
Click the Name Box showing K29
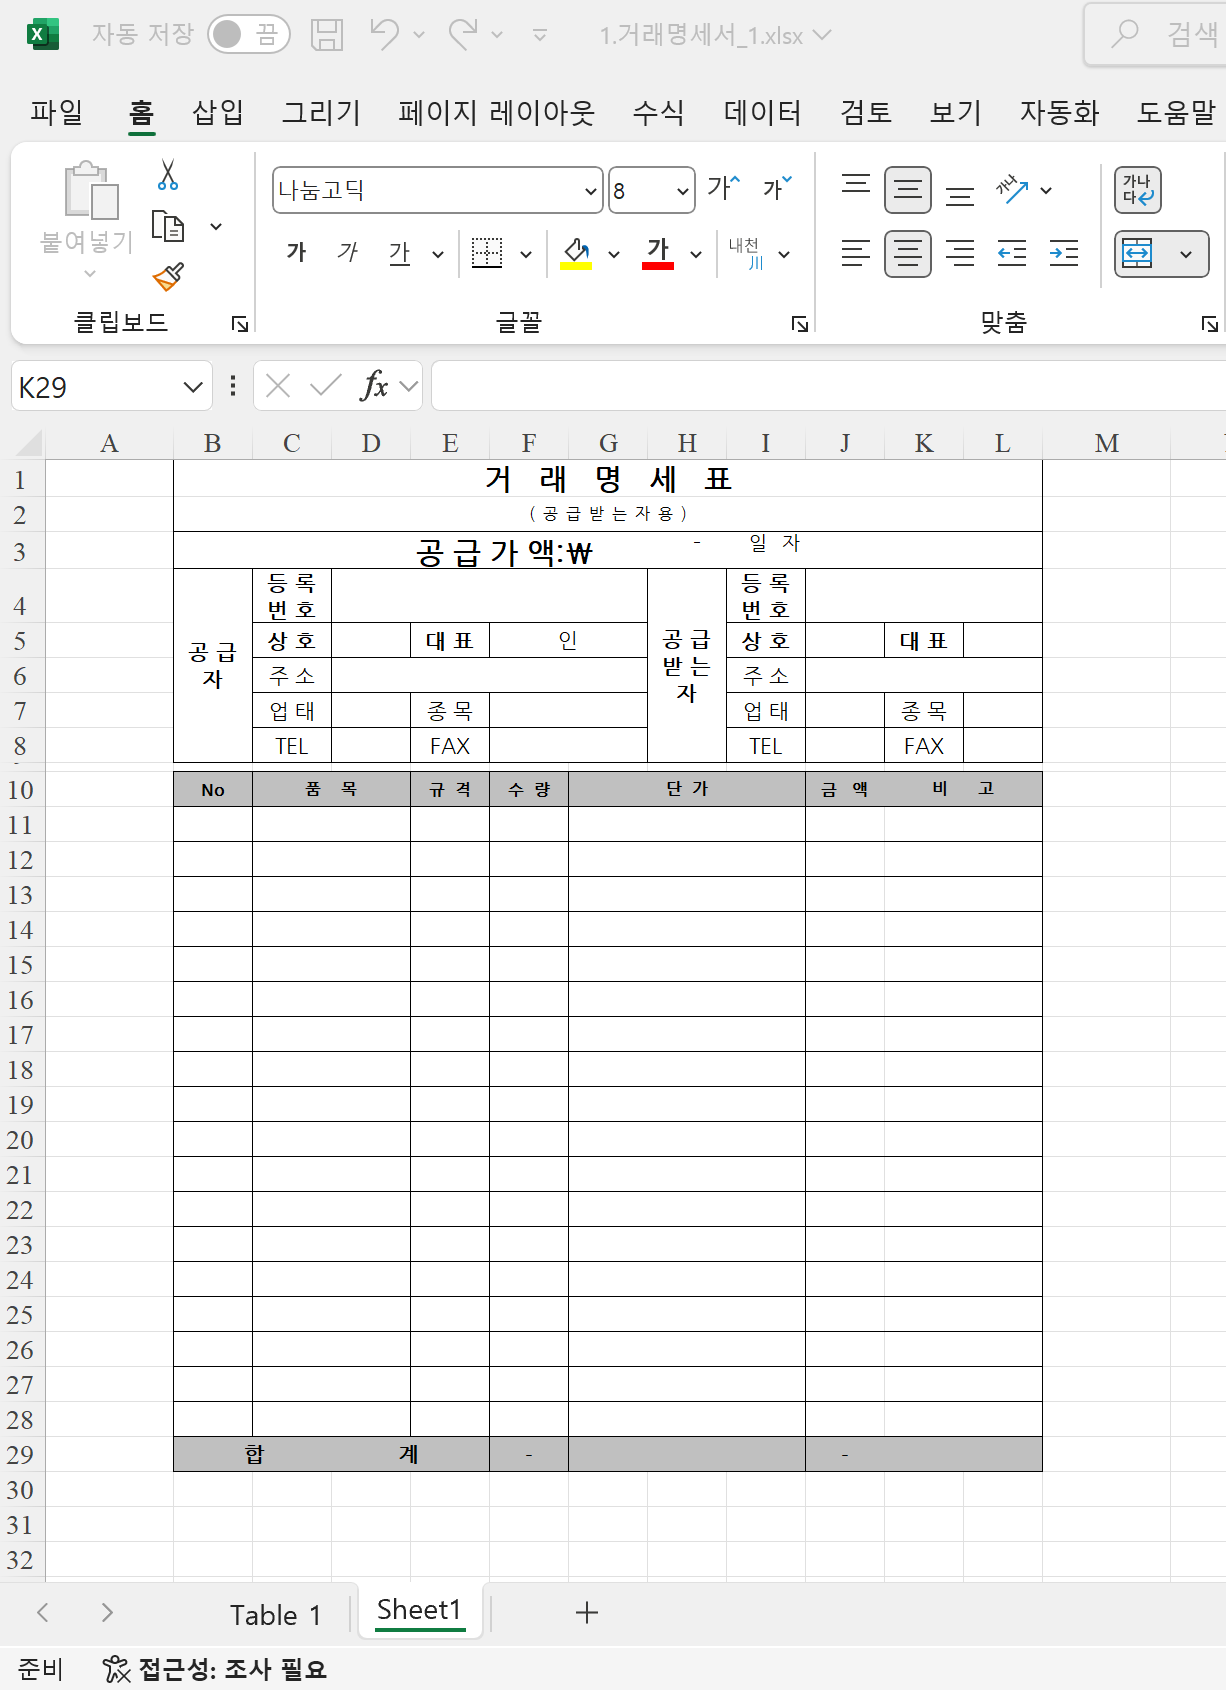point(111,387)
